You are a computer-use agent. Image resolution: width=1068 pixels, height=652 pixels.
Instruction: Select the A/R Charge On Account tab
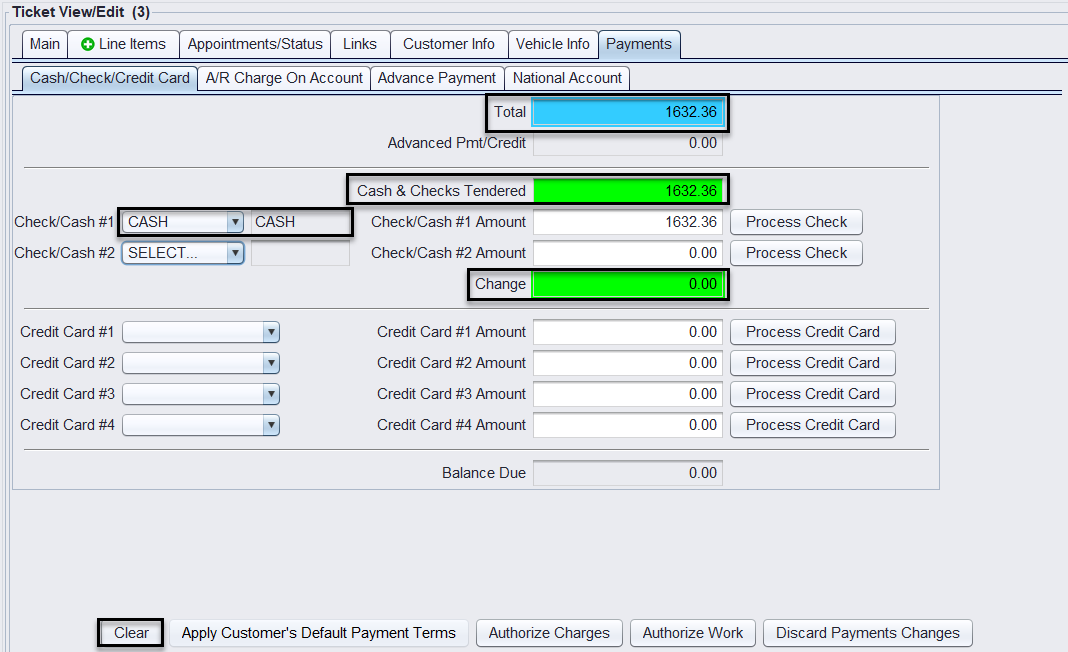(x=284, y=78)
